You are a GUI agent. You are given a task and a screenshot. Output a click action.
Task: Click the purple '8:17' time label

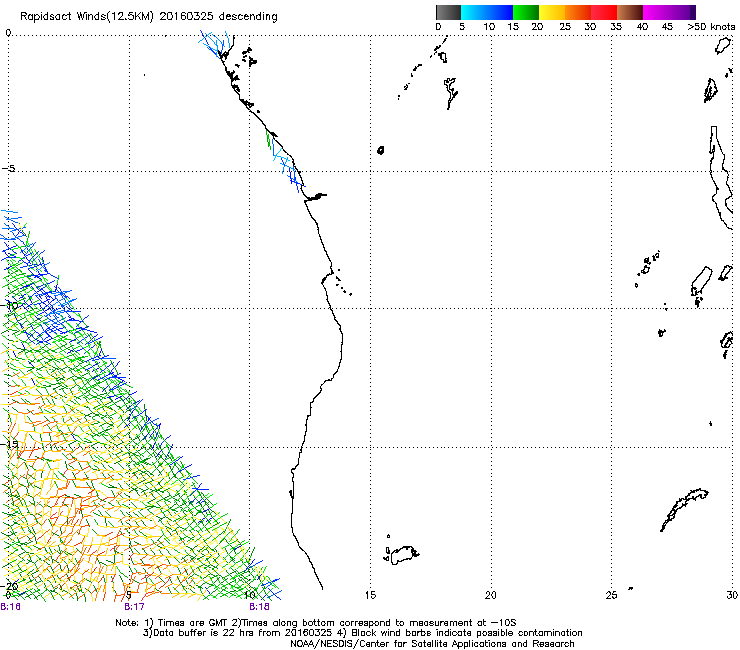(134, 607)
